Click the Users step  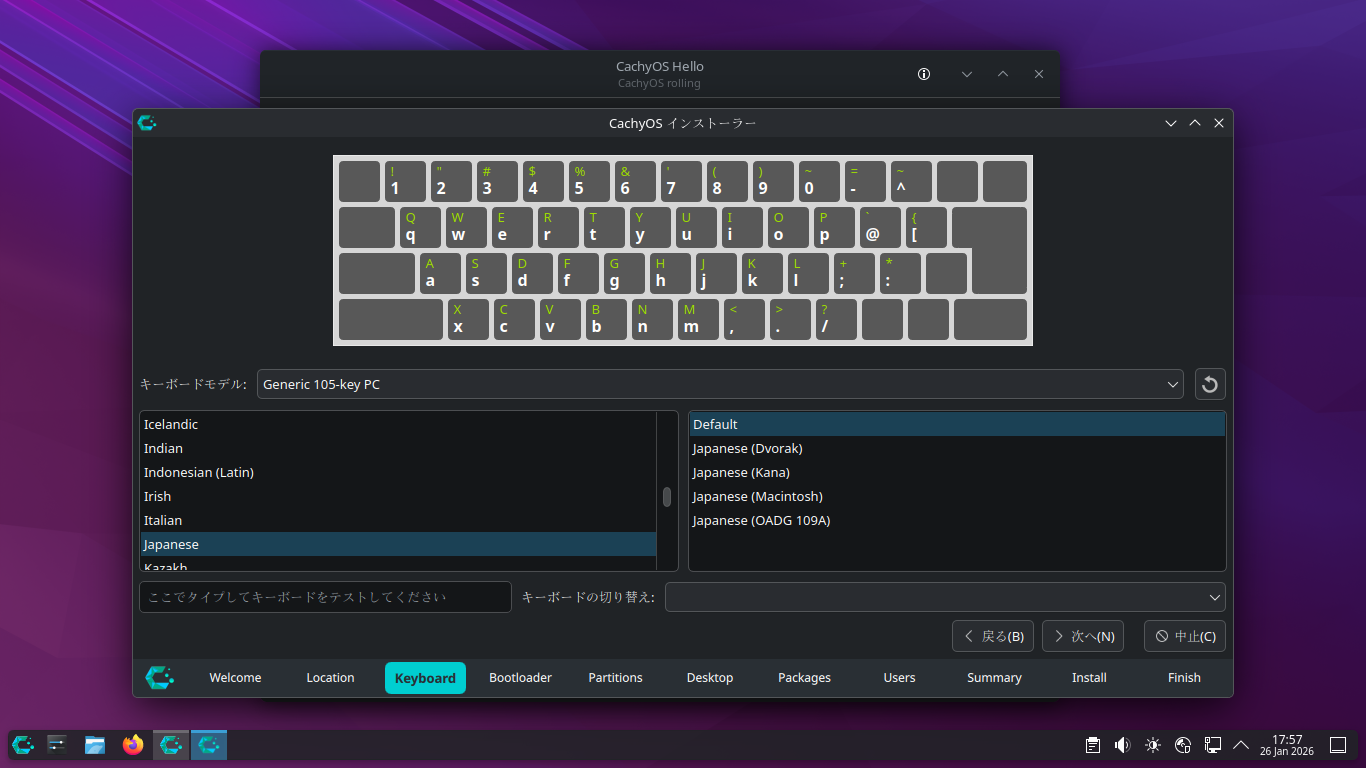899,678
